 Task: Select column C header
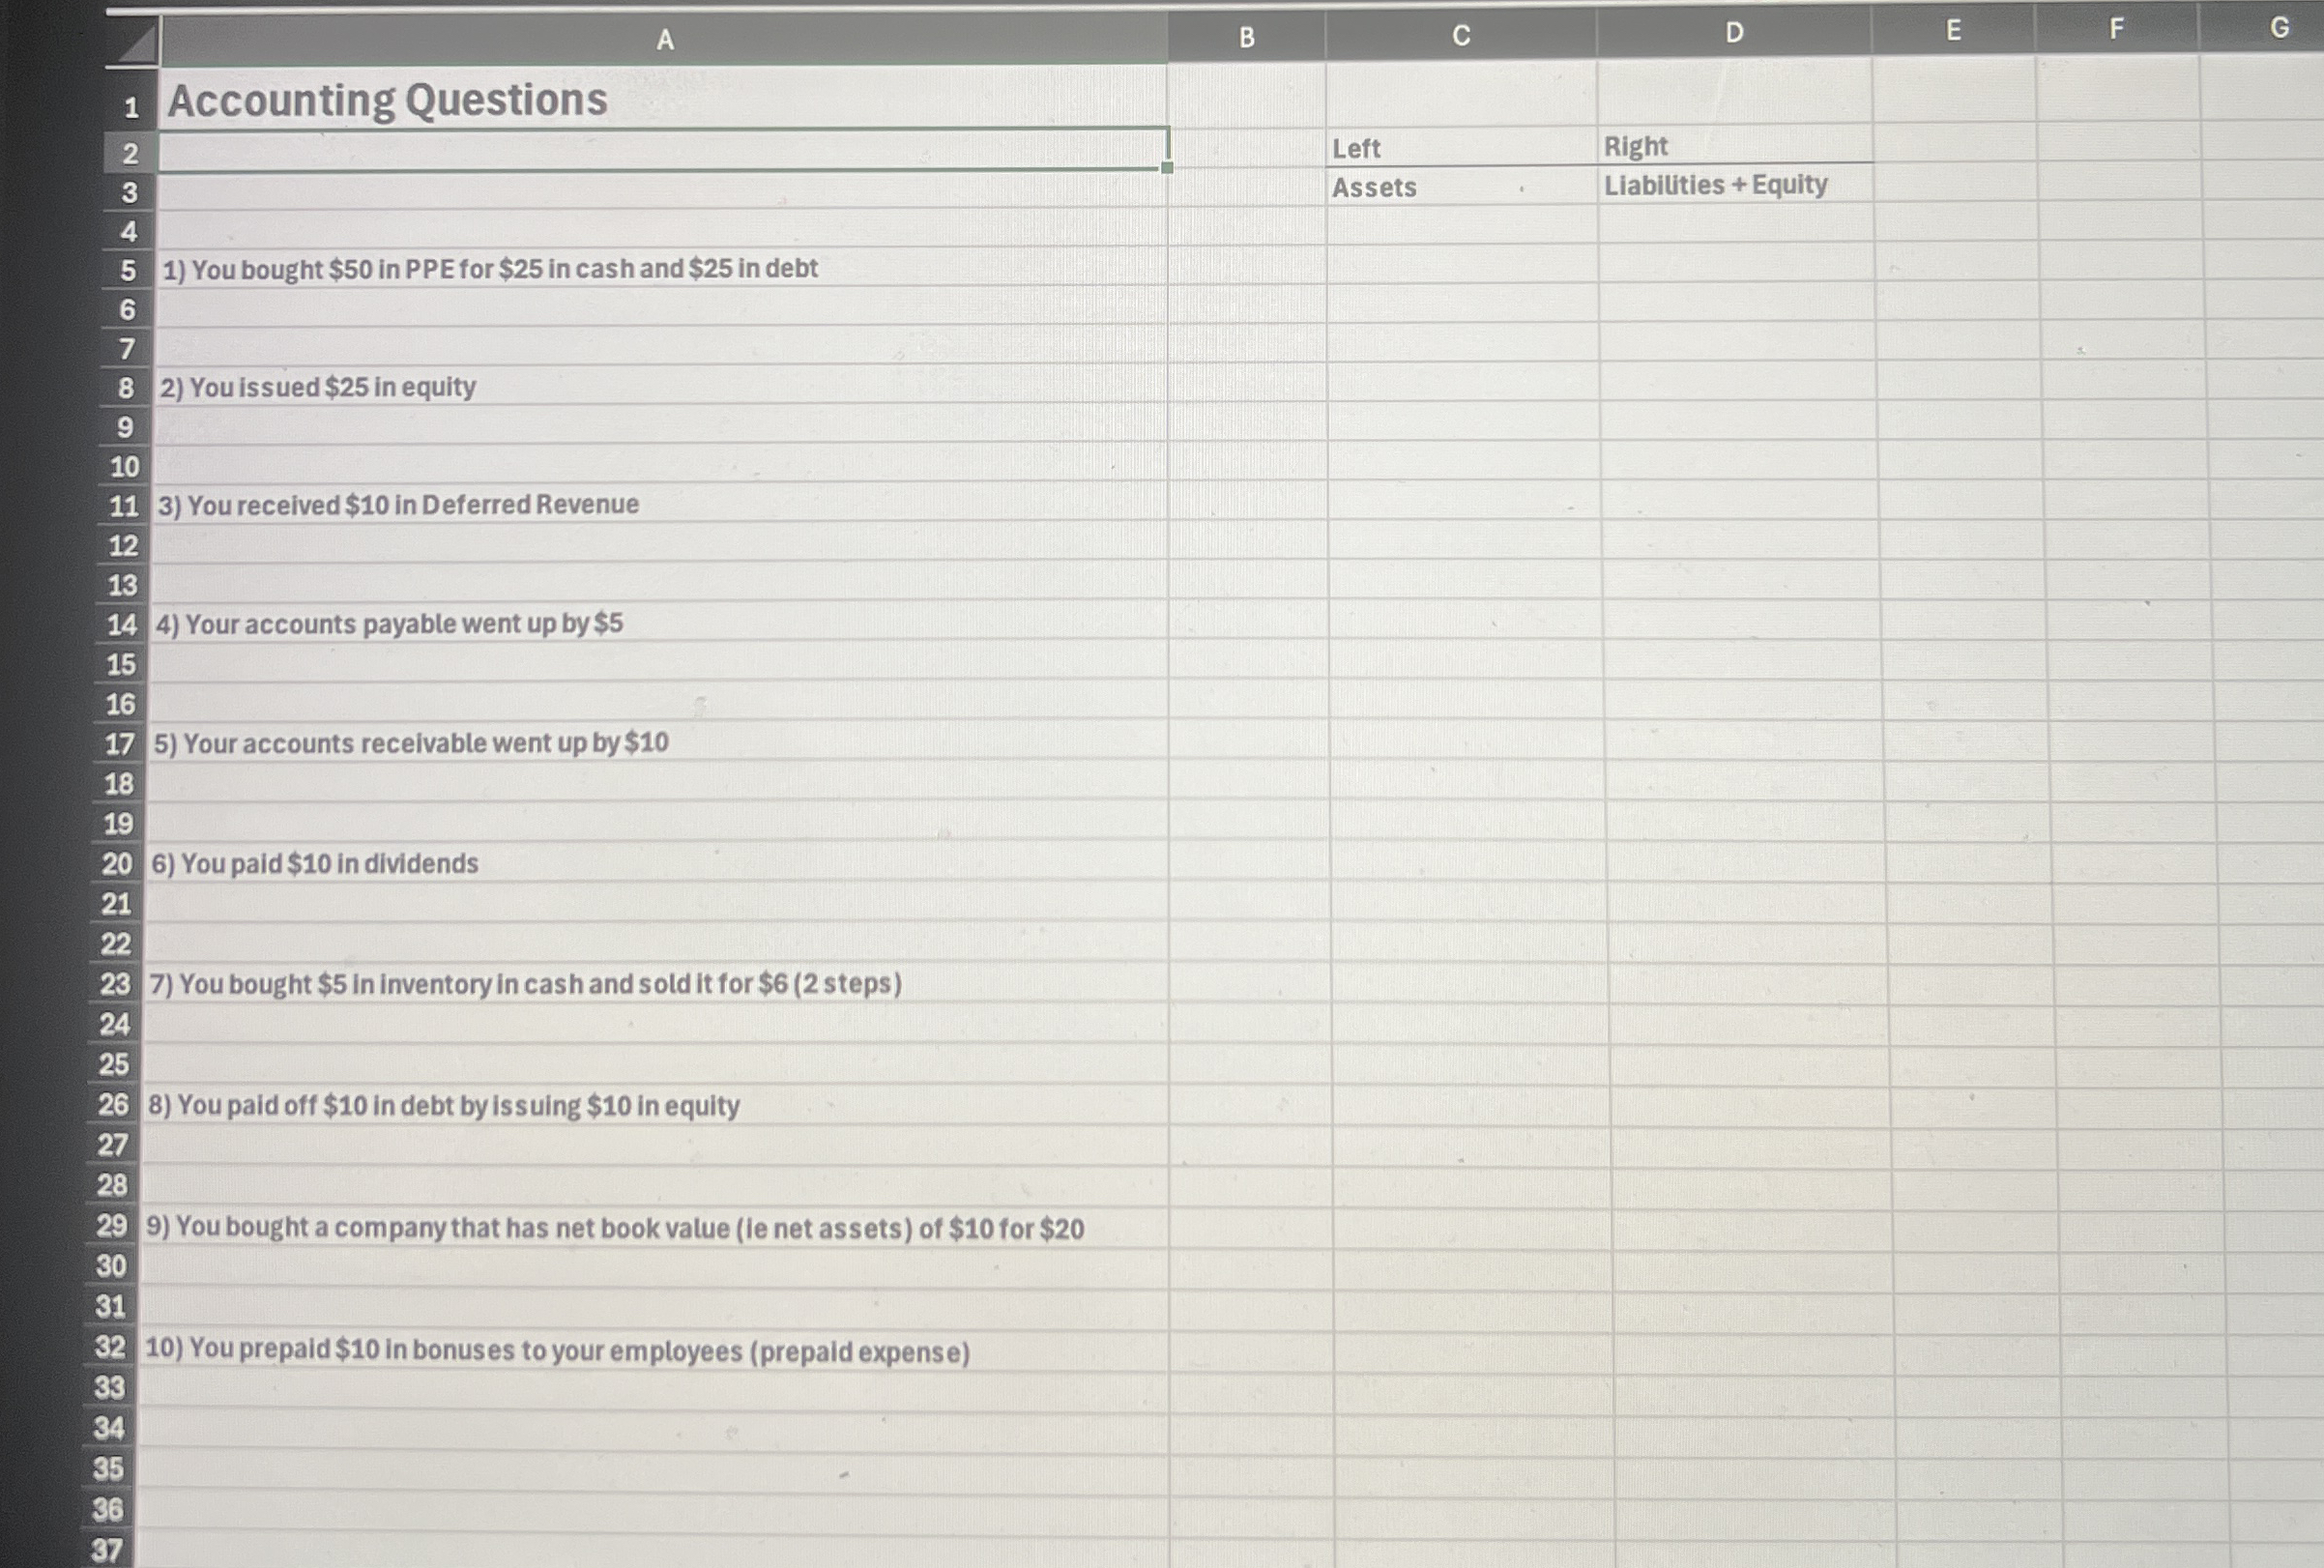pyautogui.click(x=1460, y=36)
